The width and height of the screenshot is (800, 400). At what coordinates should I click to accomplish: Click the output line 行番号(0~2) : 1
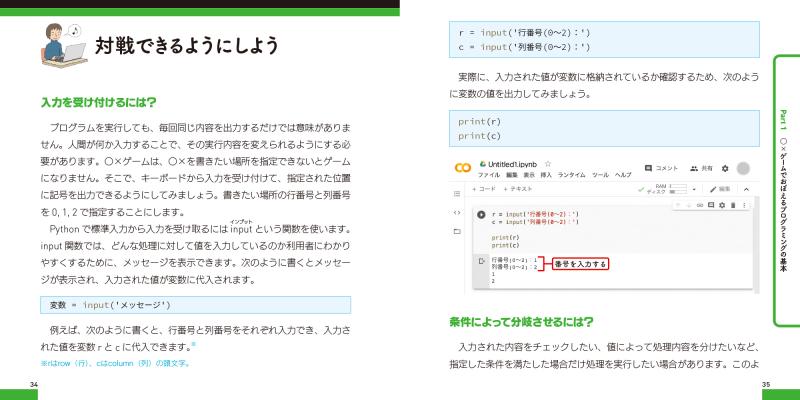tap(514, 260)
